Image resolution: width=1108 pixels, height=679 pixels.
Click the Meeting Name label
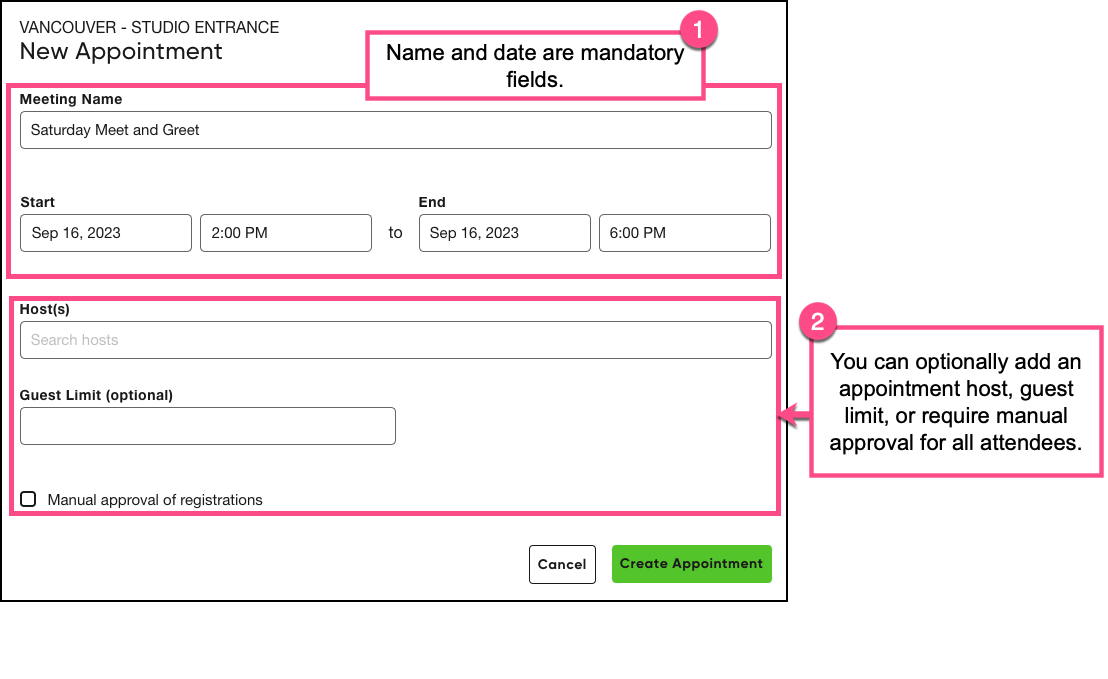71,99
